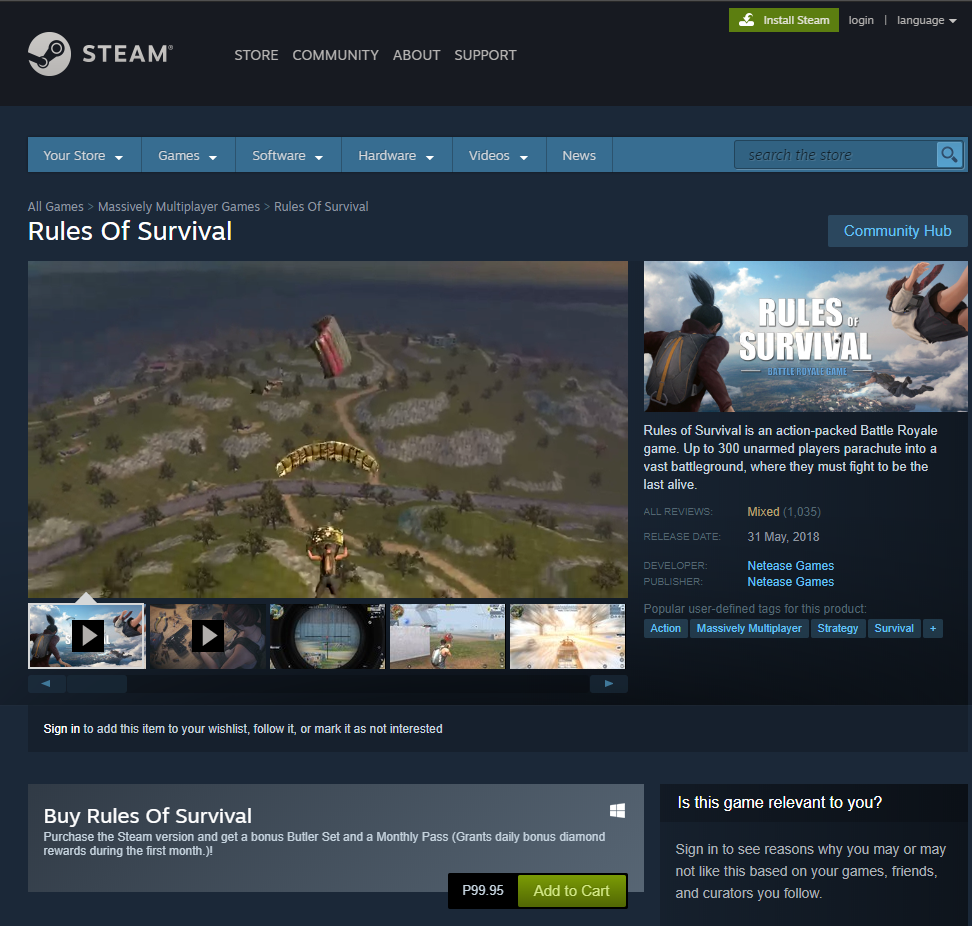Click the Windows platform icon
Image resolution: width=972 pixels, height=926 pixels.
(x=617, y=811)
